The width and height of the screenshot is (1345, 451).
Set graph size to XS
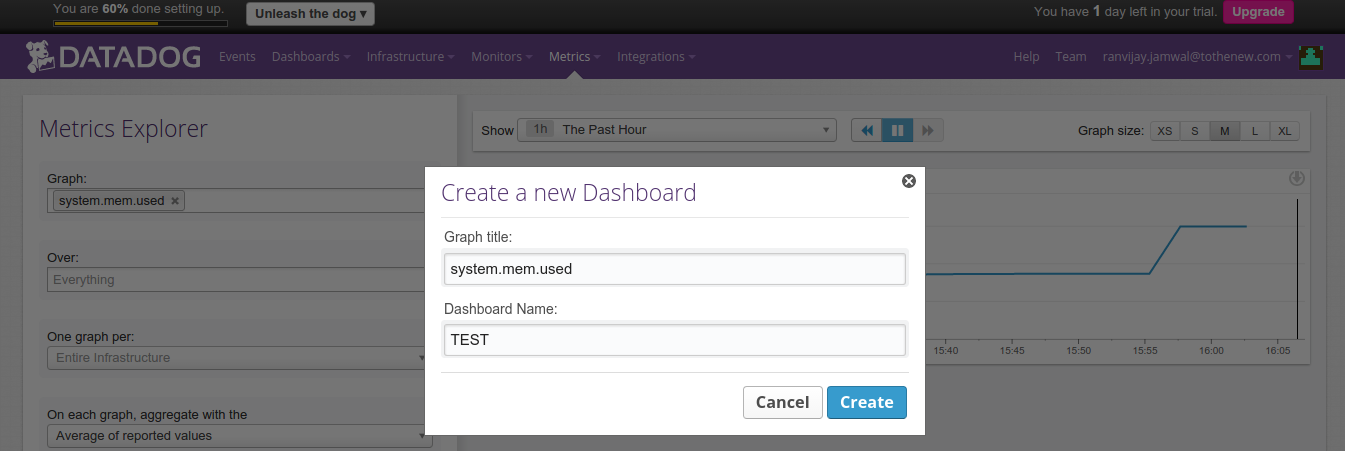click(1165, 131)
